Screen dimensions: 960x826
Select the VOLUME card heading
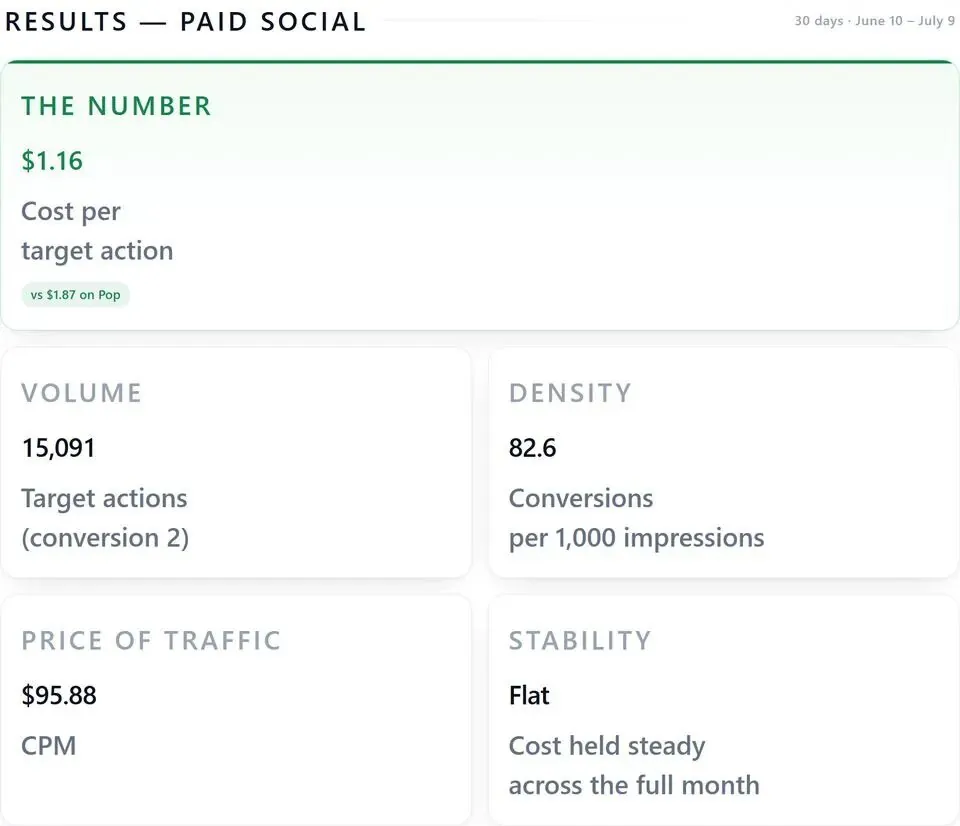click(81, 393)
